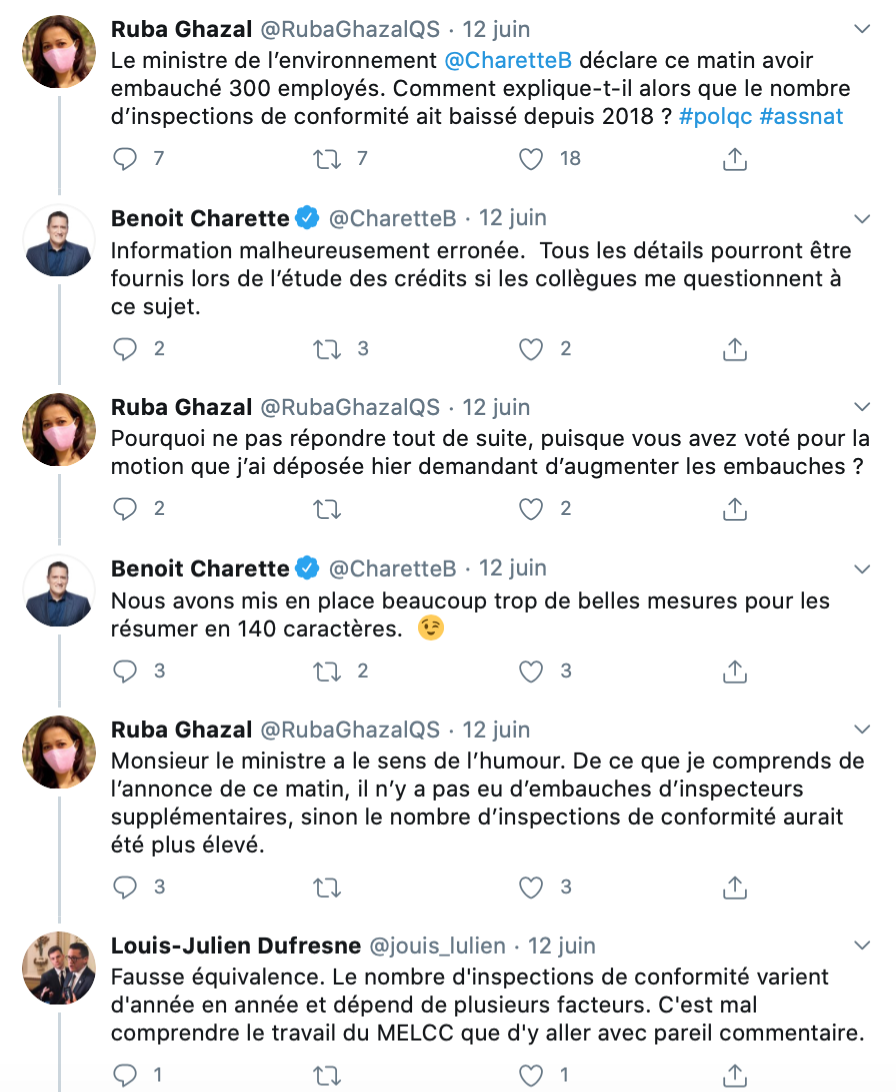The image size is (896, 1092).
Task: Retweet Ruba Ghazal's first tweet about 300 employés
Action: click(x=327, y=159)
